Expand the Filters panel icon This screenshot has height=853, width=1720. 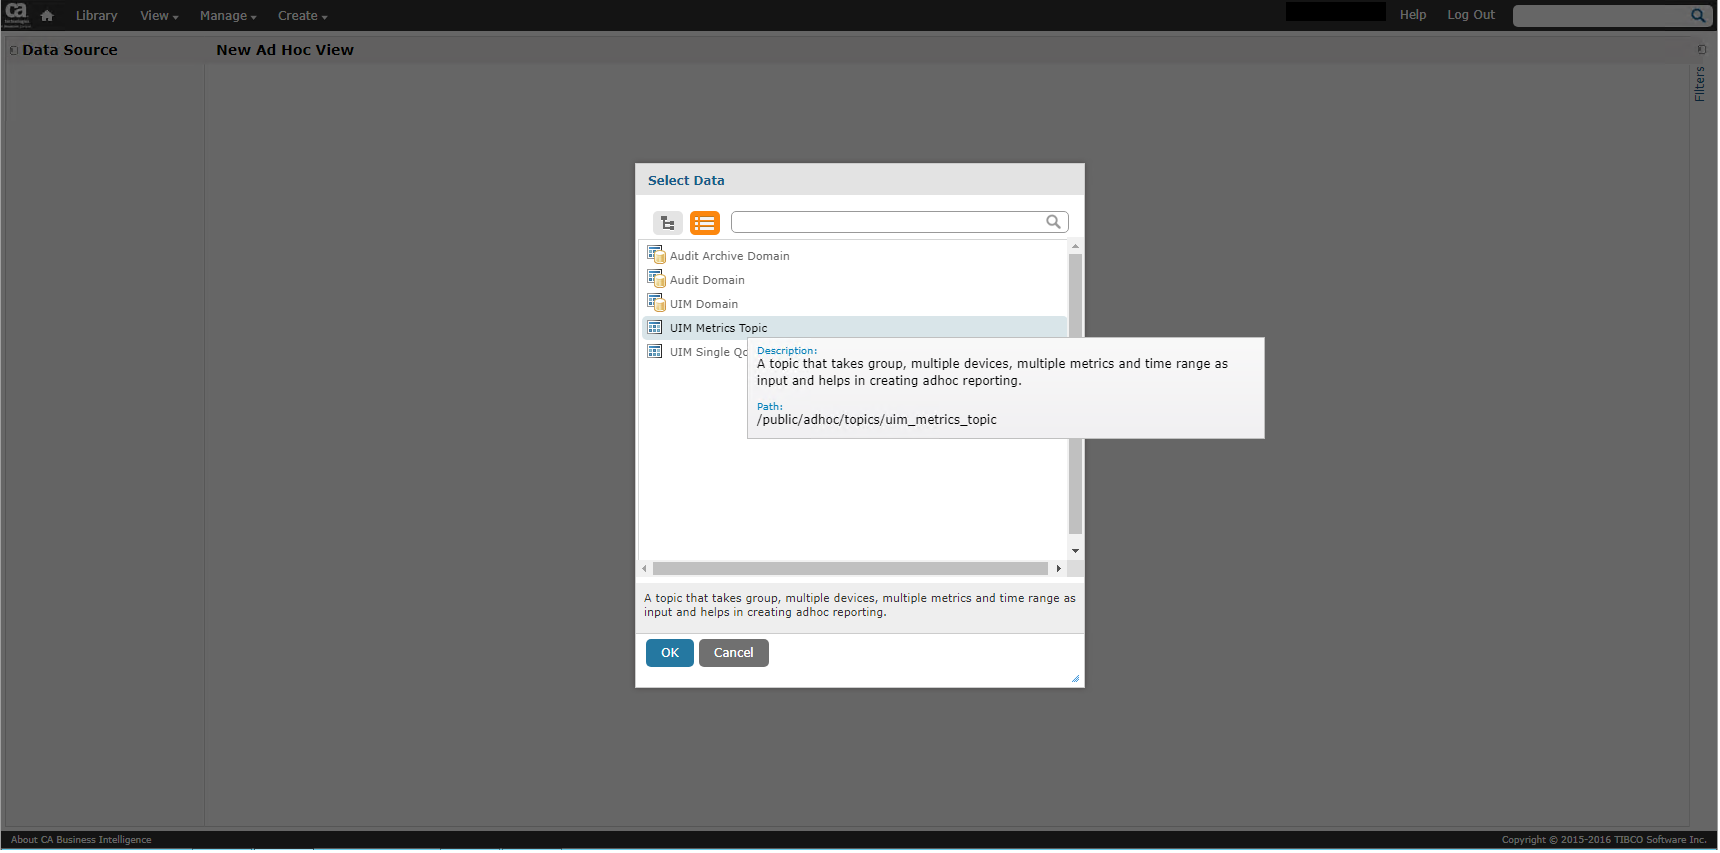pyautogui.click(x=1702, y=49)
